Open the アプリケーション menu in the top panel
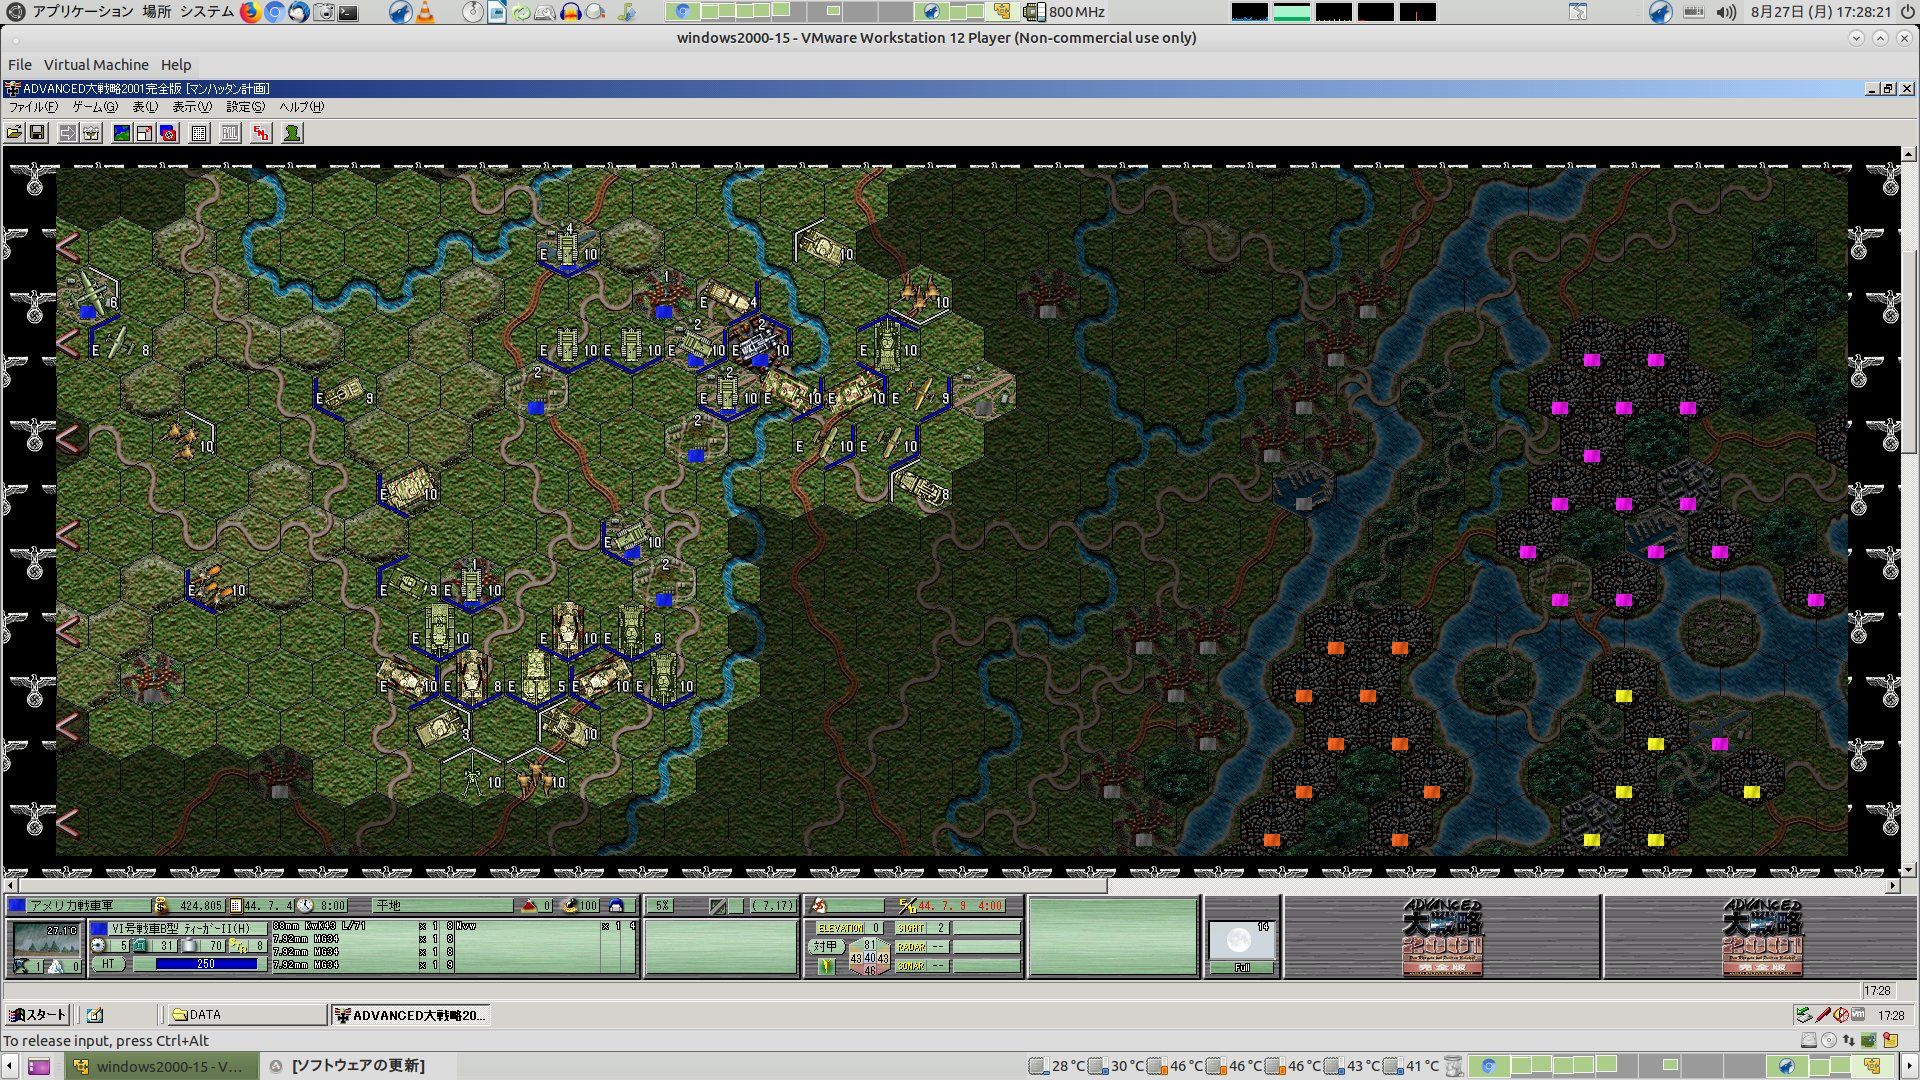This screenshot has width=1920, height=1080. (x=82, y=12)
